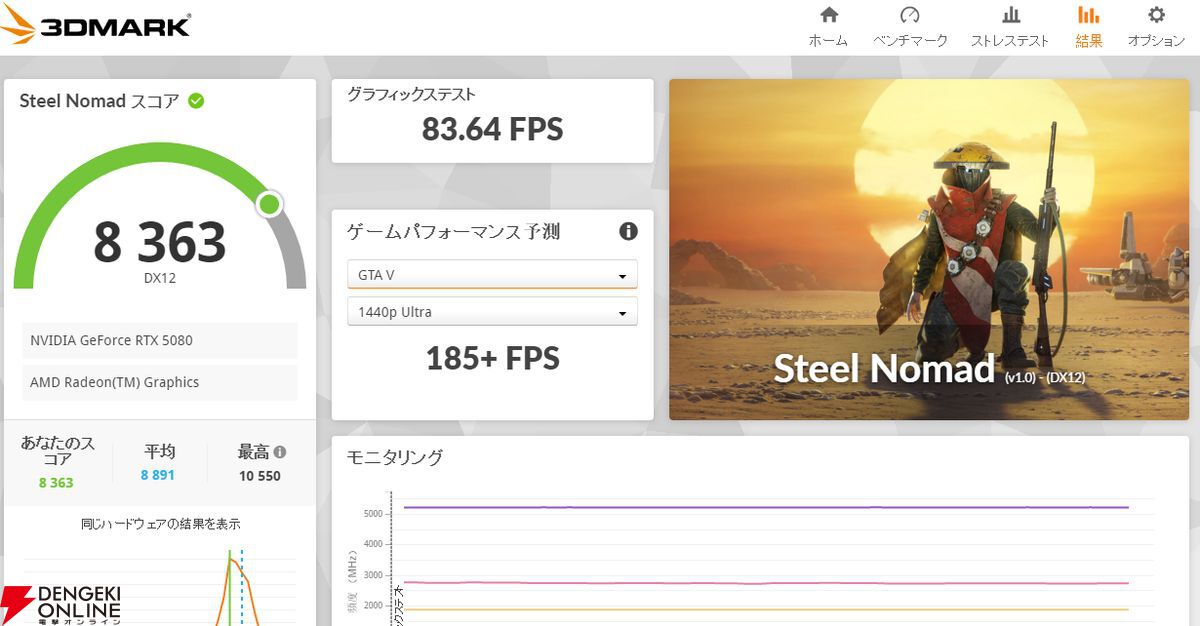This screenshot has height=626, width=1200.
Task: Click the info icon beside 最高
Action: (280, 452)
